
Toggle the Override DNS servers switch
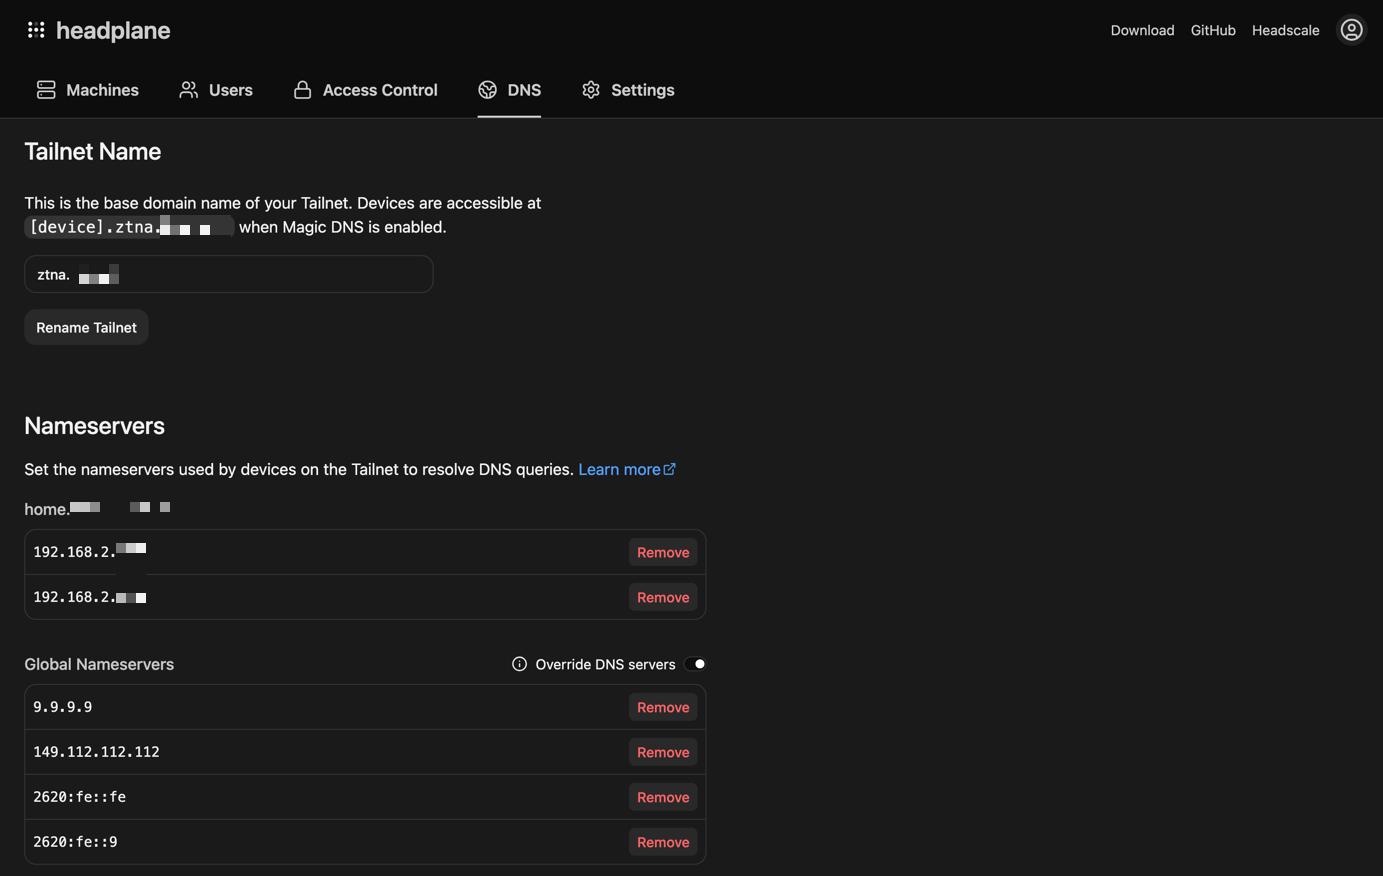coord(696,664)
